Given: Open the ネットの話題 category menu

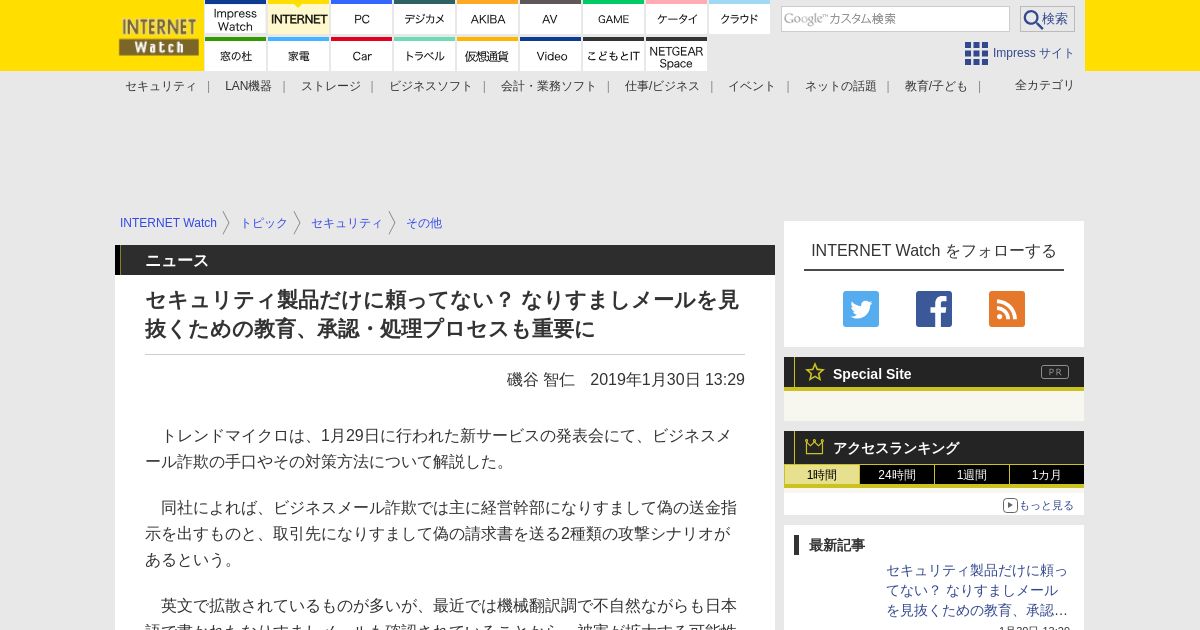Looking at the screenshot, I should pyautogui.click(x=841, y=86).
